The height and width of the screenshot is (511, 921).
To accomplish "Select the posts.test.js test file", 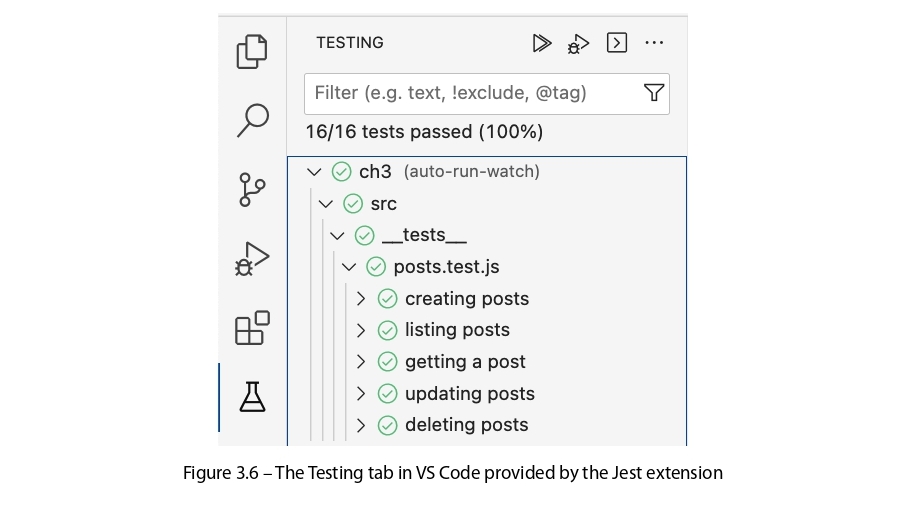I will [446, 267].
